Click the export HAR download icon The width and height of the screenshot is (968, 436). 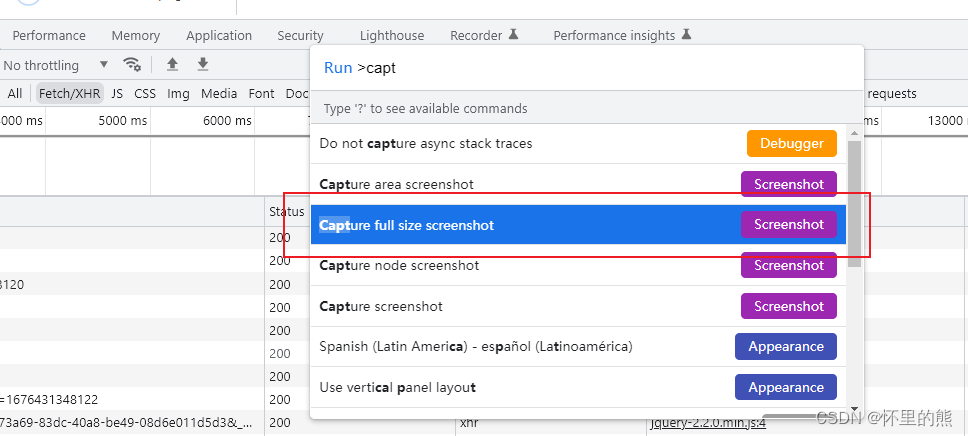click(202, 64)
